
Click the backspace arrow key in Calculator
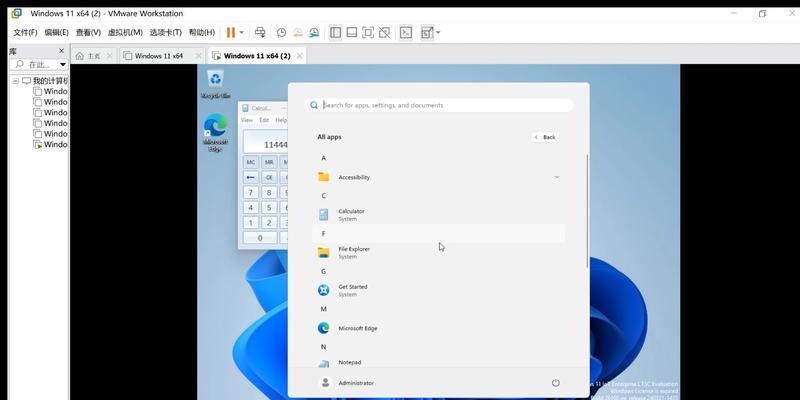tap(251, 177)
